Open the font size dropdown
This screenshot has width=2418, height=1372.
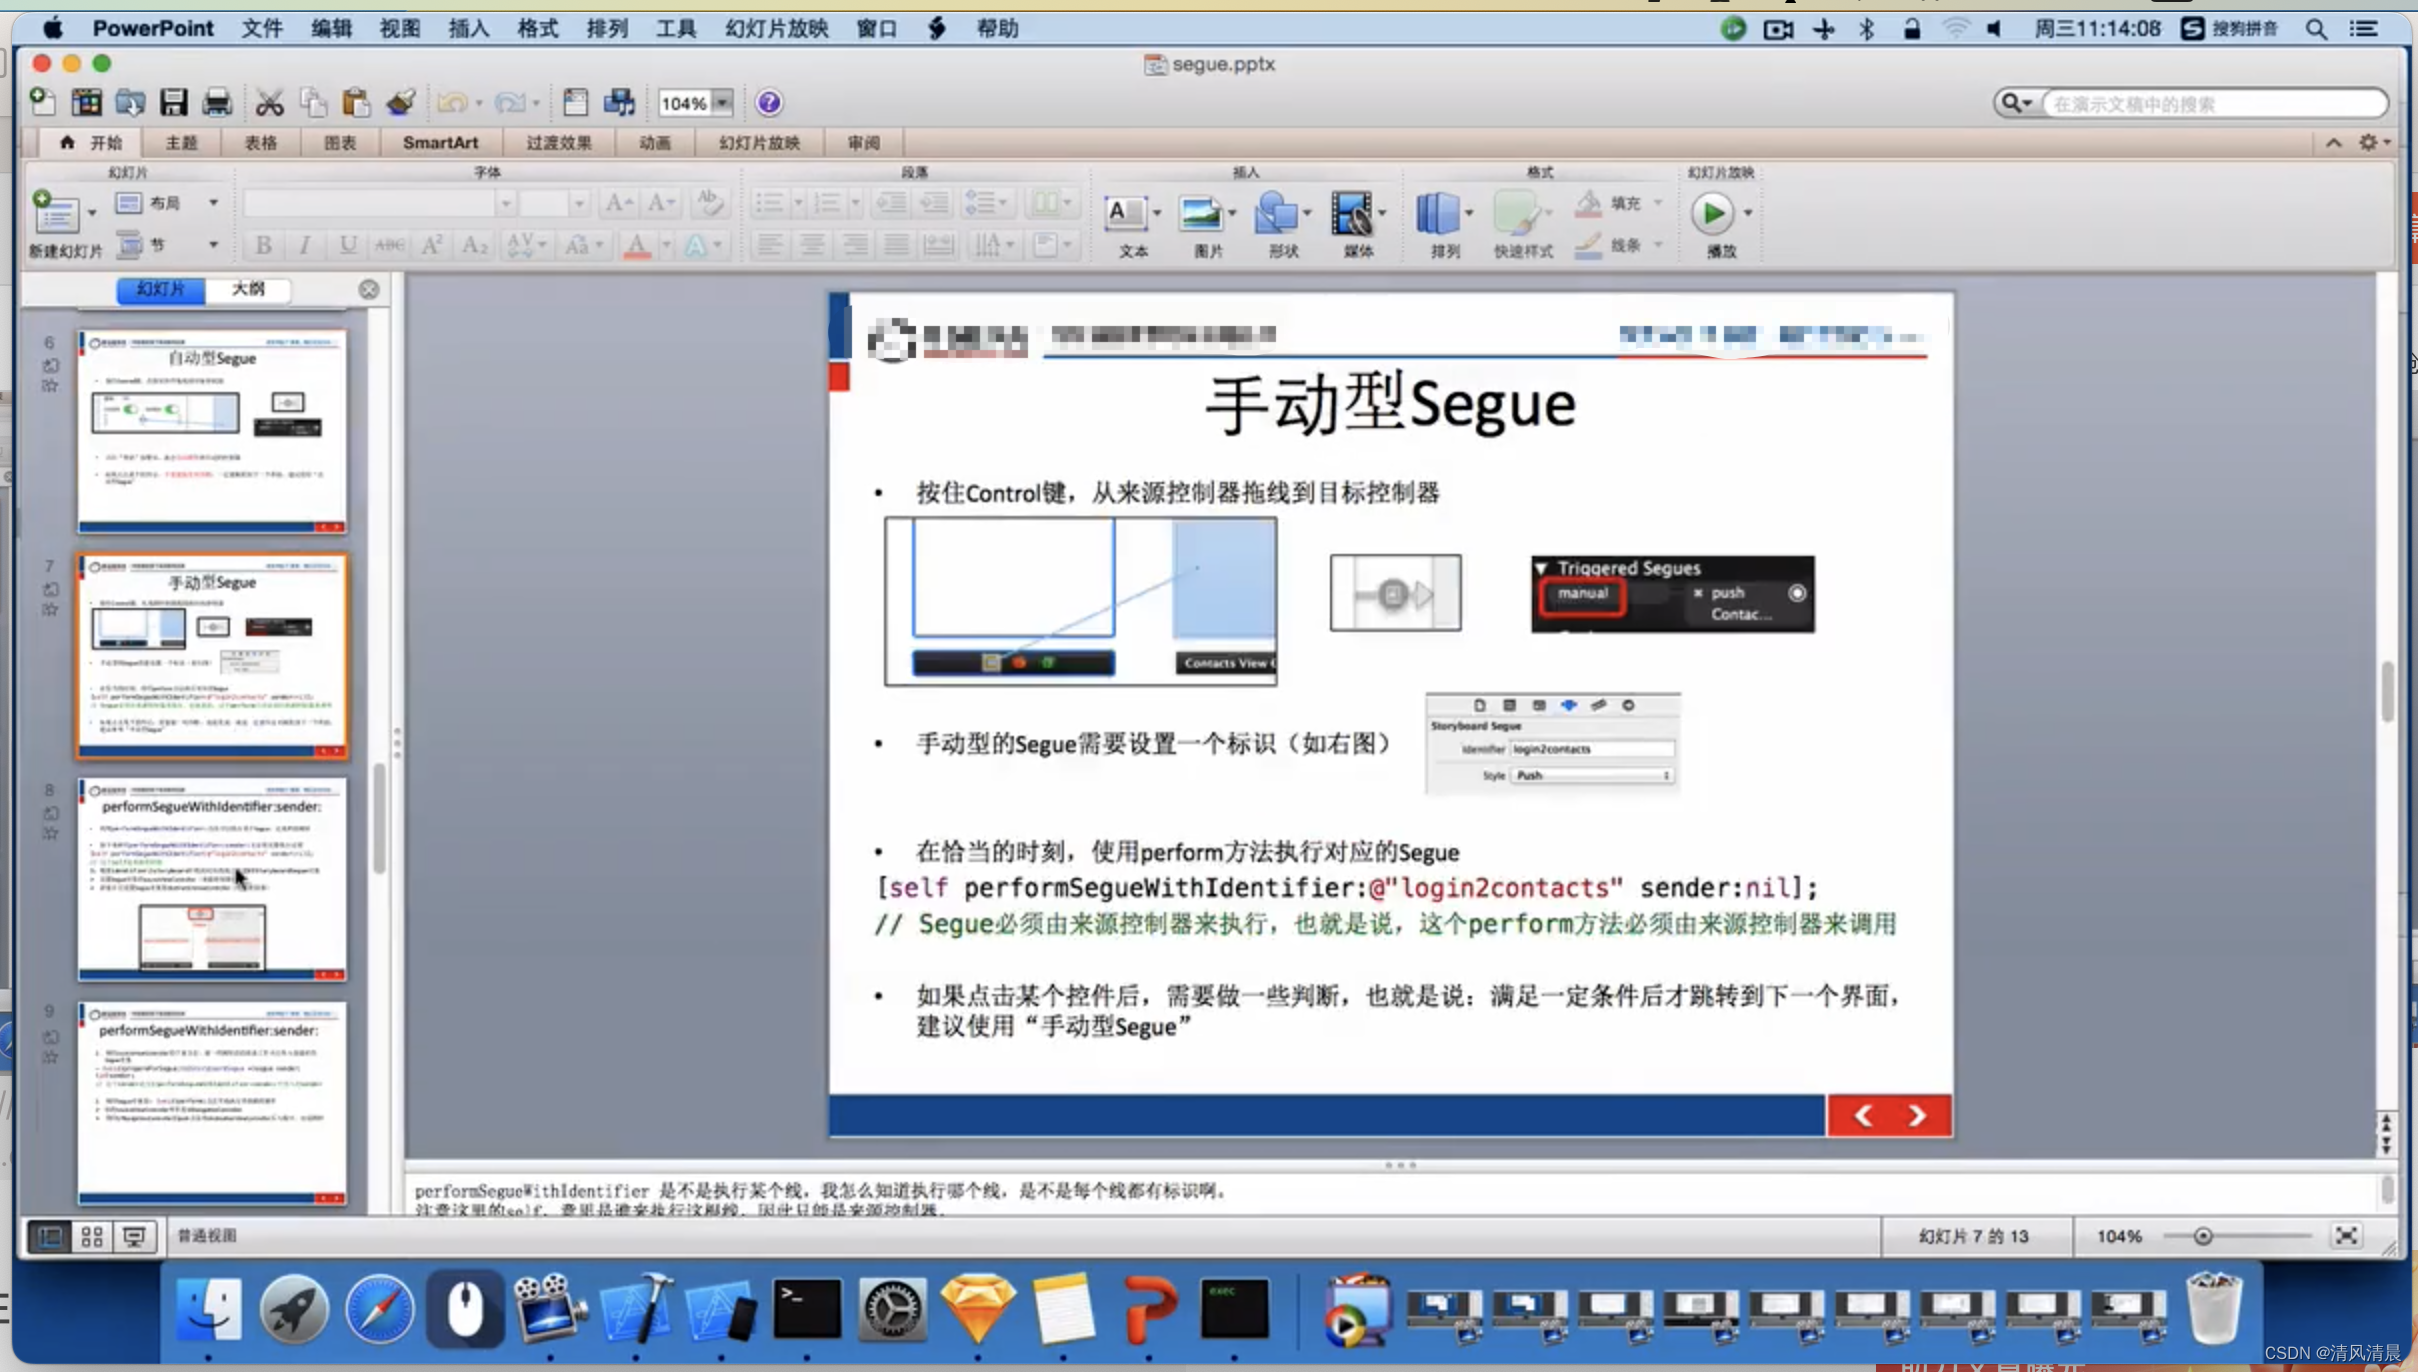tap(579, 203)
